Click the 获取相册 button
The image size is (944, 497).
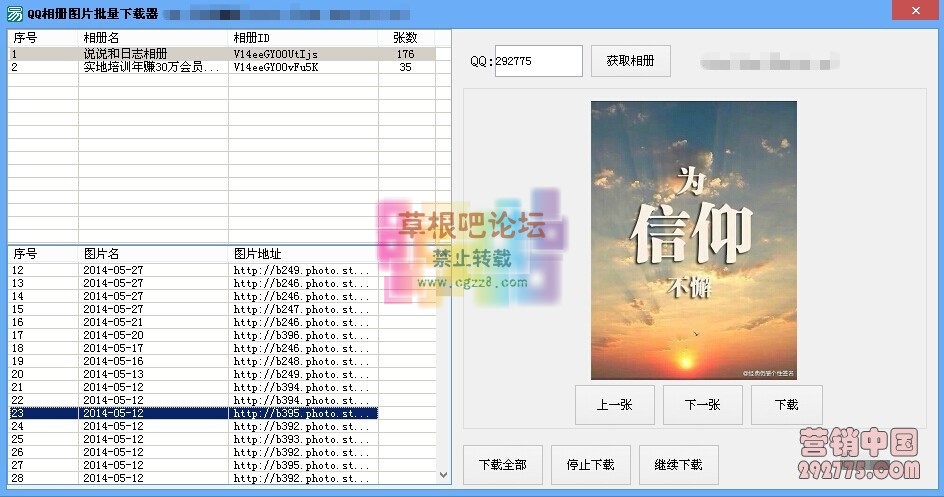tap(630, 61)
